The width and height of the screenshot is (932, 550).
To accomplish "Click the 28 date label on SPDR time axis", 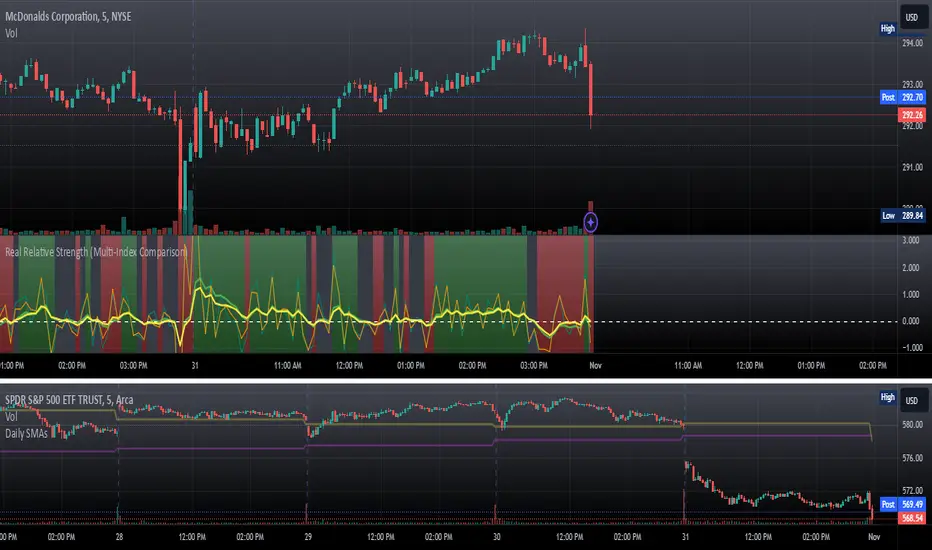I will click(119, 537).
